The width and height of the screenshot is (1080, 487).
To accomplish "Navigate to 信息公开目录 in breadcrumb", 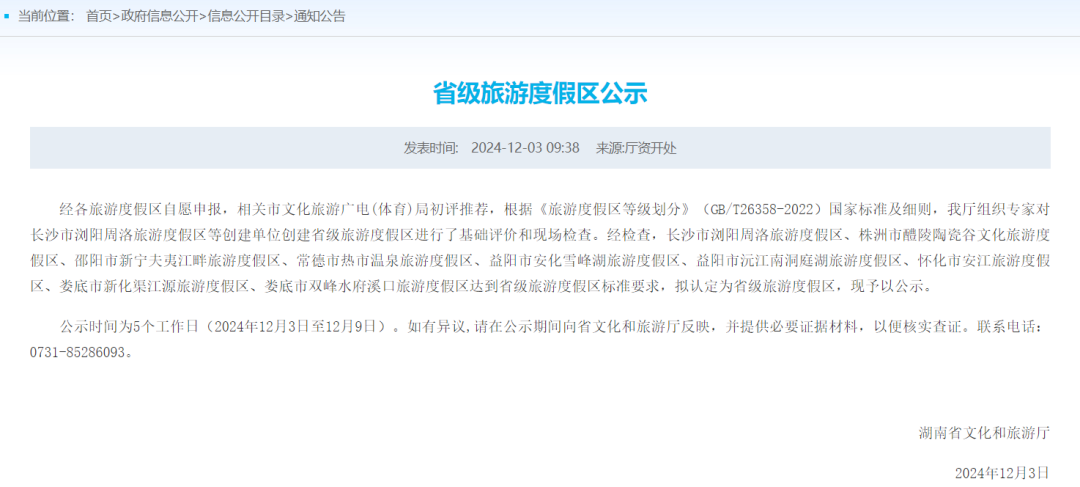I will point(247,17).
